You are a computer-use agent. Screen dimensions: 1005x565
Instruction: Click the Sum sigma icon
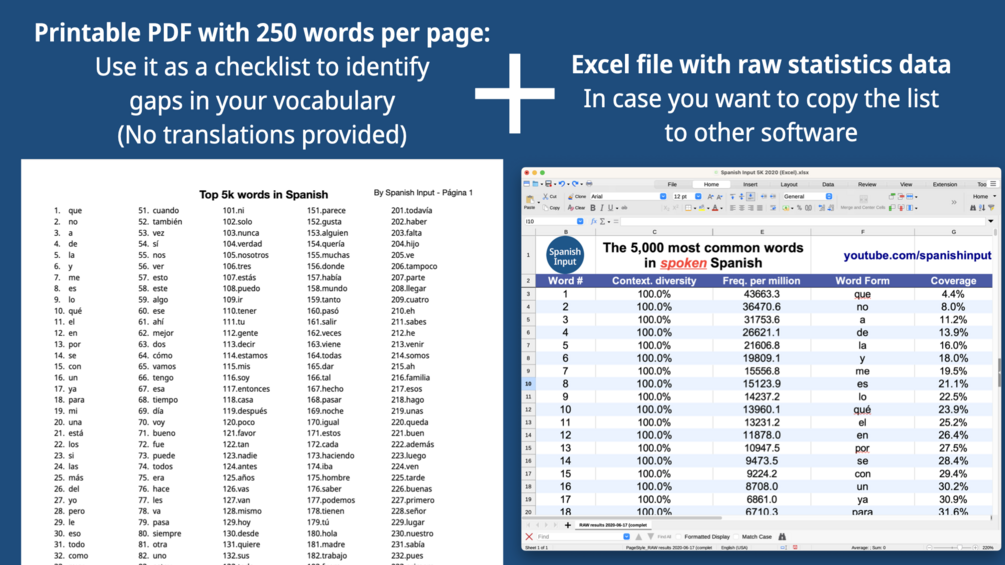point(602,221)
